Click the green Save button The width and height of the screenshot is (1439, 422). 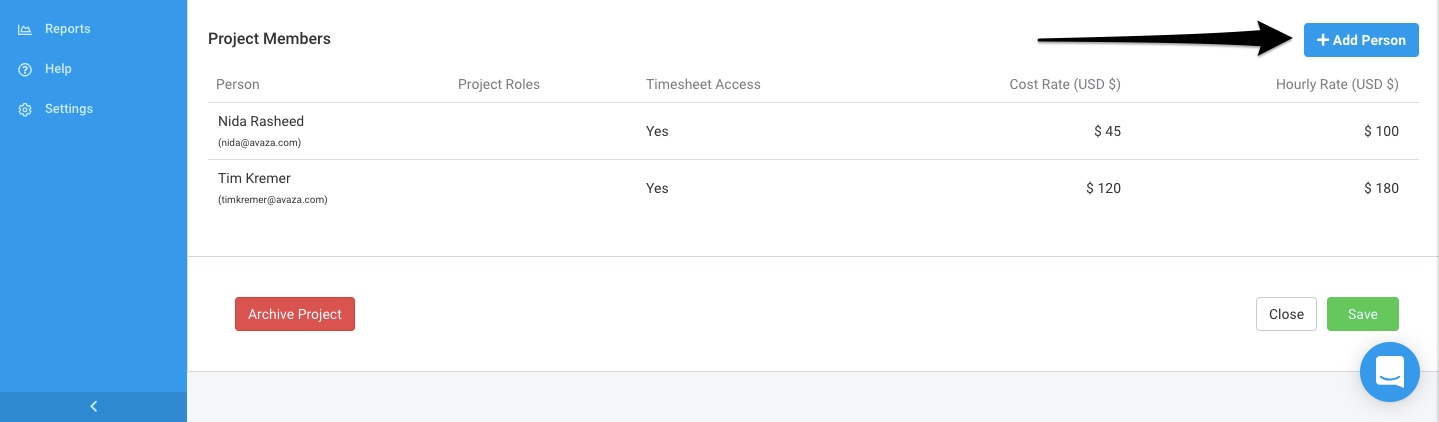[1362, 314]
